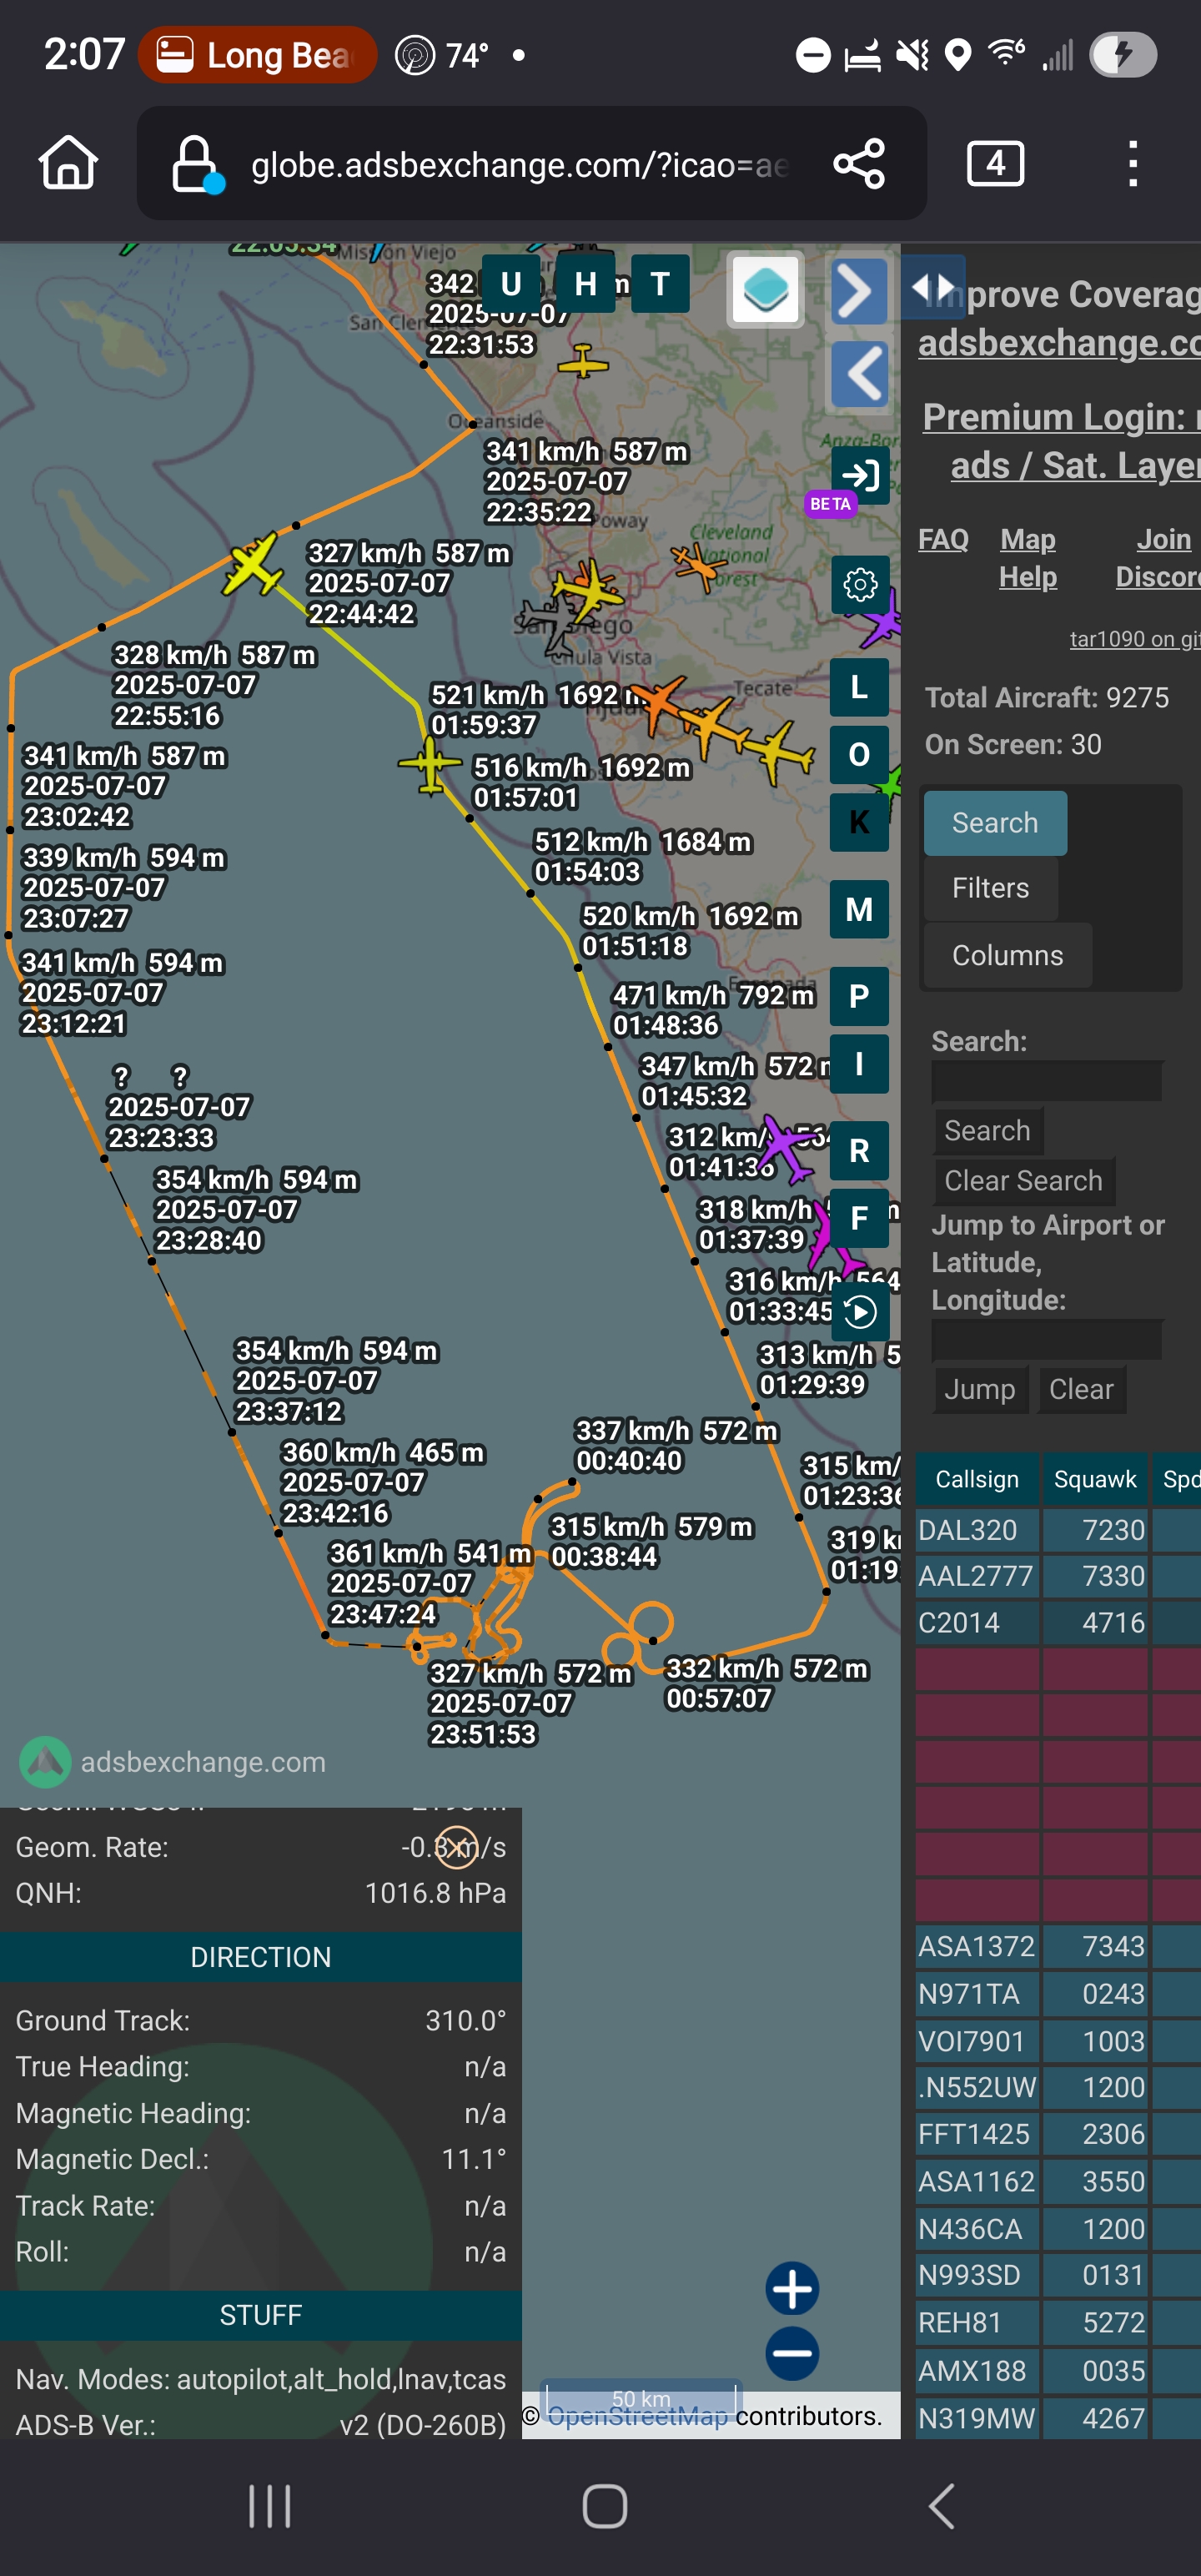The width and height of the screenshot is (1201, 2576).
Task: Toggle the F map button
Action: 859,1218
